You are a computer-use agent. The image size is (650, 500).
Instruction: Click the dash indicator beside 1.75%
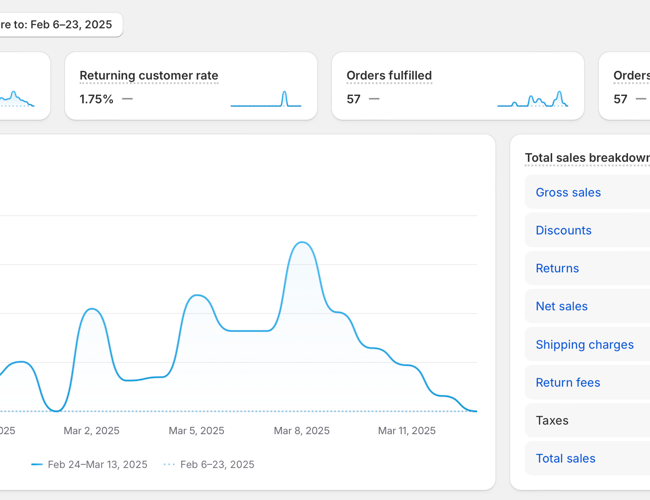tap(127, 99)
